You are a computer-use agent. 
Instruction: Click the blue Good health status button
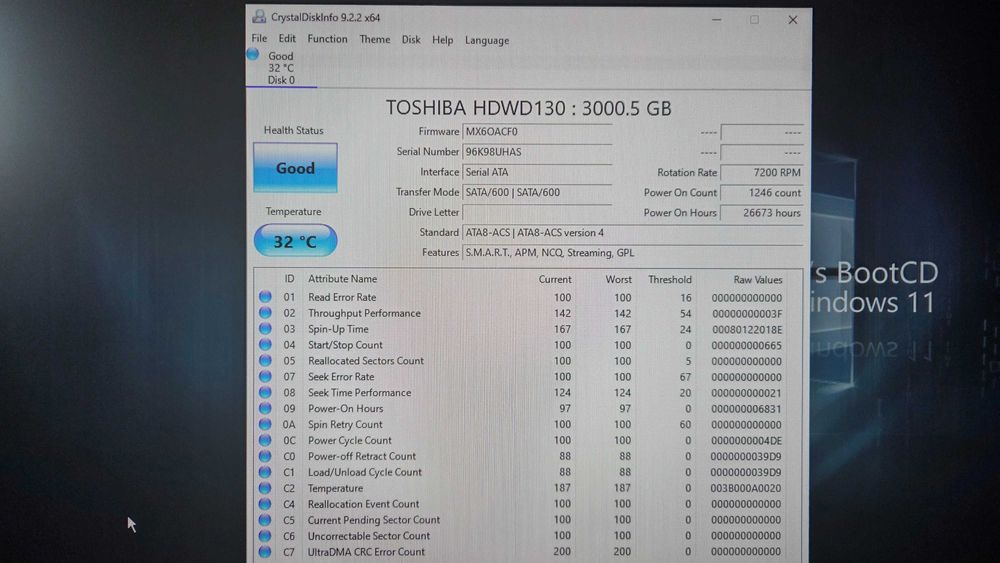[x=295, y=168]
